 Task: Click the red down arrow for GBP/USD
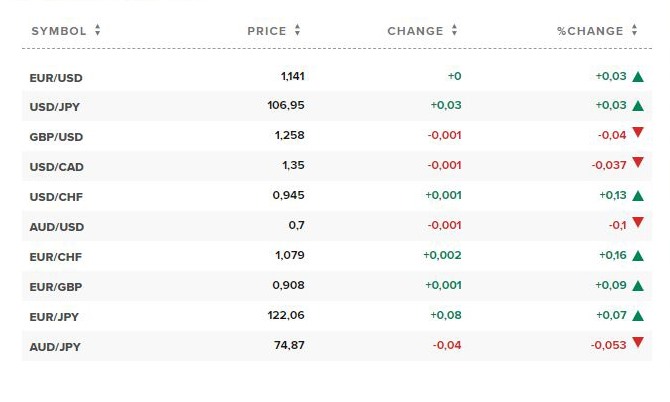click(x=638, y=132)
